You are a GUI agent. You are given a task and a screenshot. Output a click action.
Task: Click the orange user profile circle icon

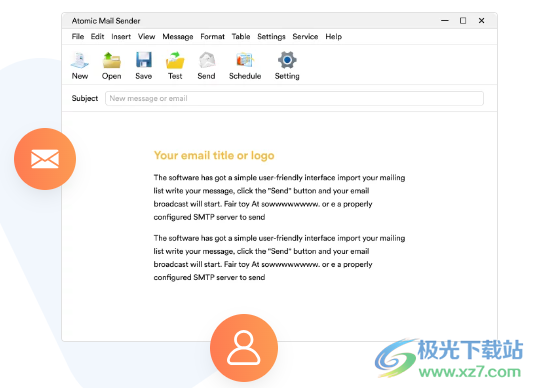tap(244, 348)
